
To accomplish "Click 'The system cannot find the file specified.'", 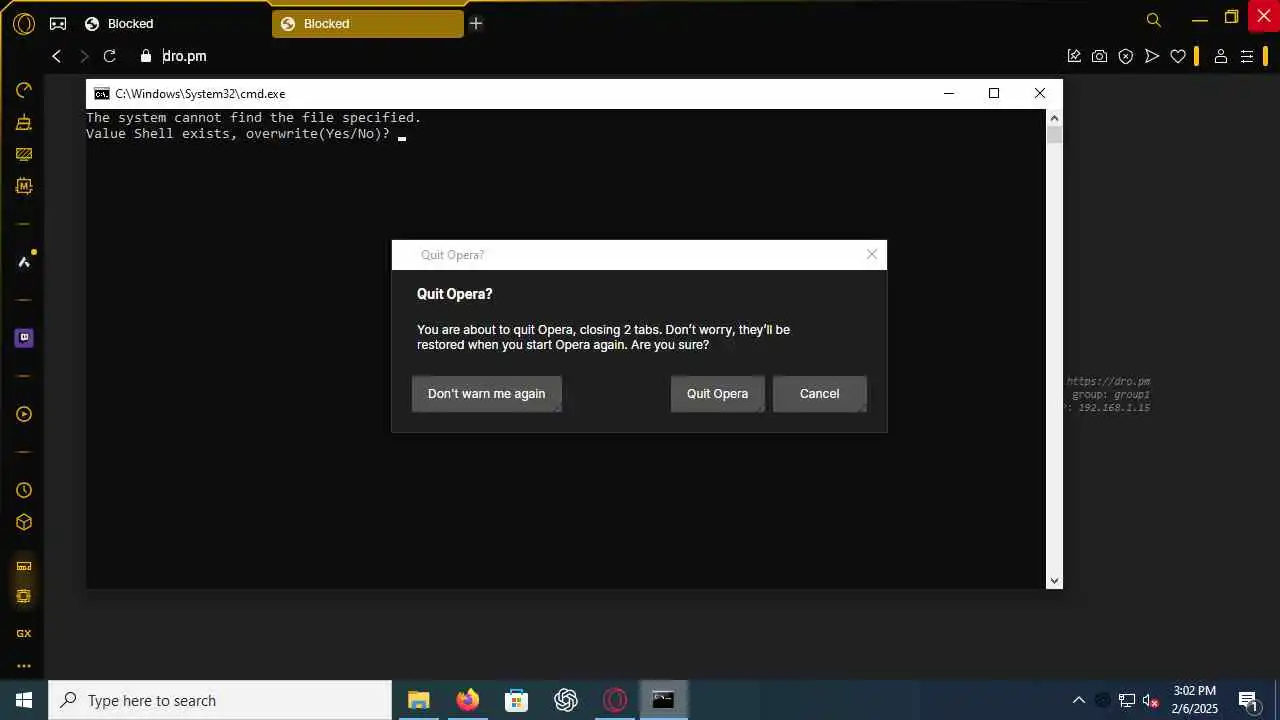I will point(254,118).
